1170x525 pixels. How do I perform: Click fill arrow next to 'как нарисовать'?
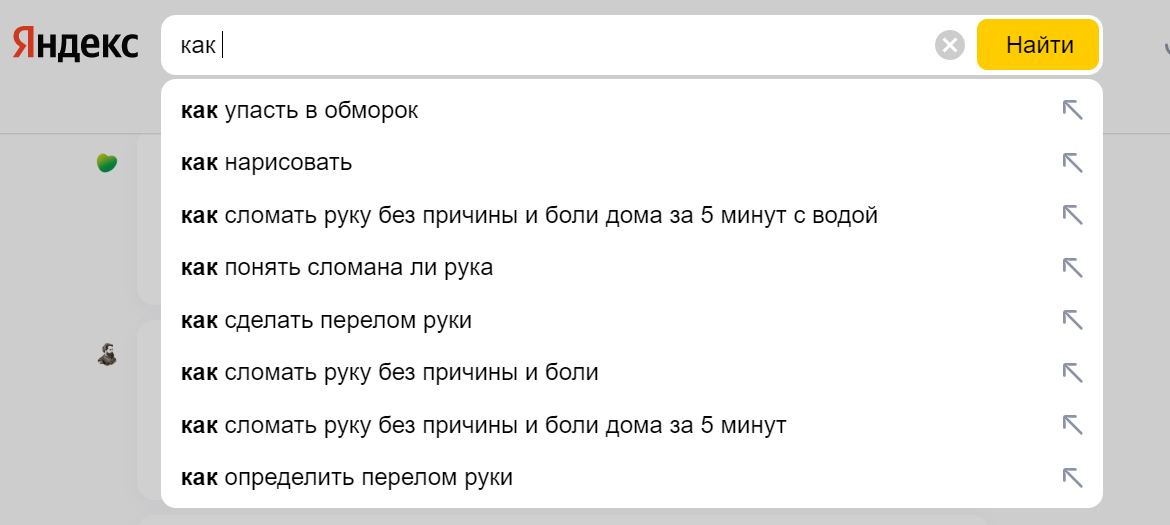[x=1072, y=163]
